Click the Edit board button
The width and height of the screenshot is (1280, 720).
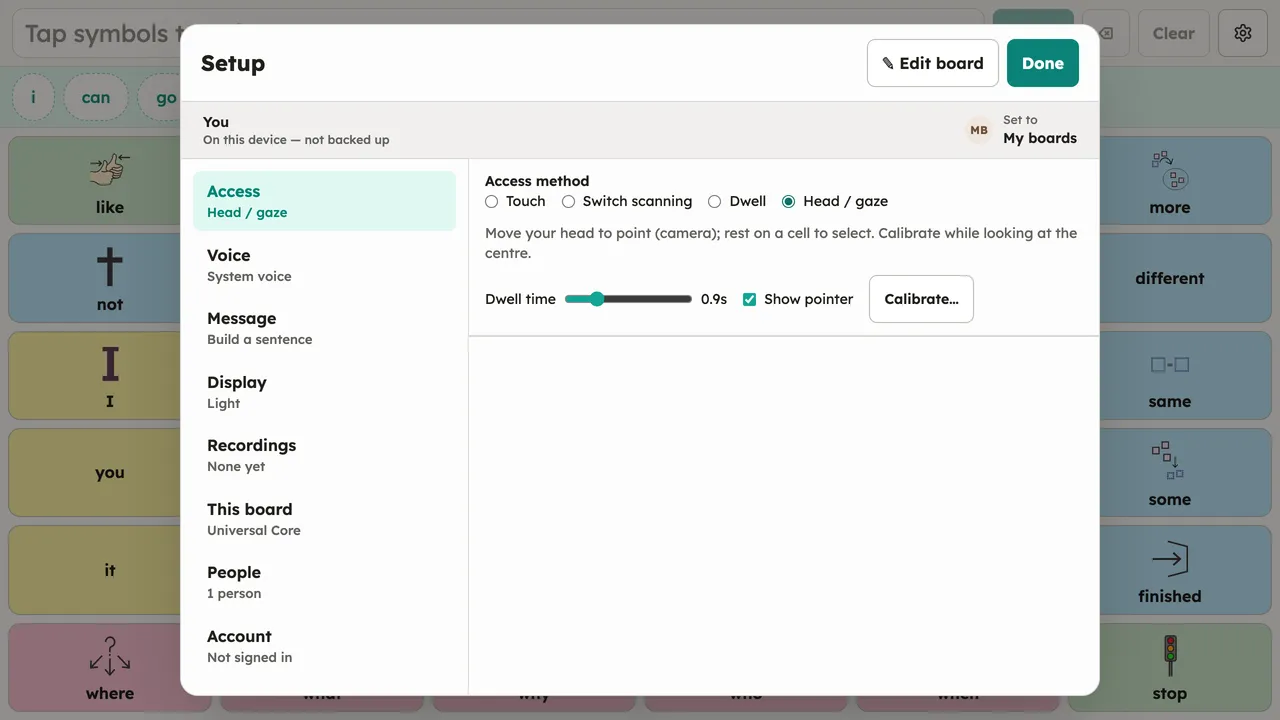pyautogui.click(x=932, y=63)
